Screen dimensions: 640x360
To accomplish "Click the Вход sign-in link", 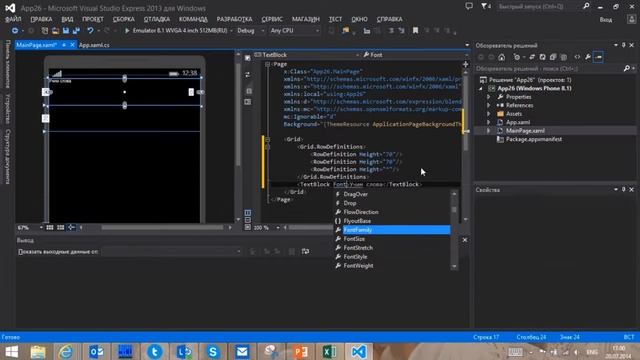I will [606, 20].
